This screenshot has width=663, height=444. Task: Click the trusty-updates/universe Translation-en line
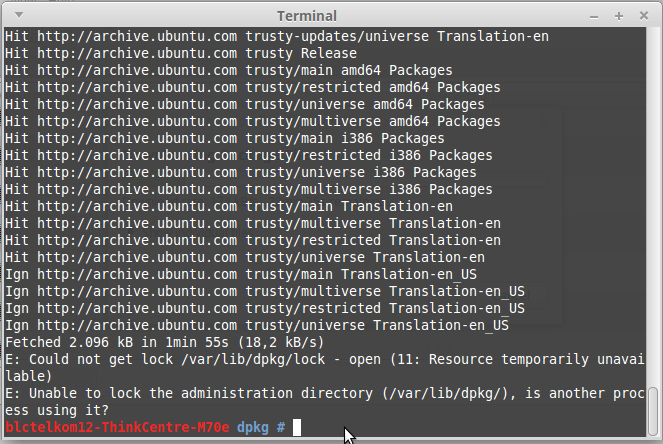277,37
